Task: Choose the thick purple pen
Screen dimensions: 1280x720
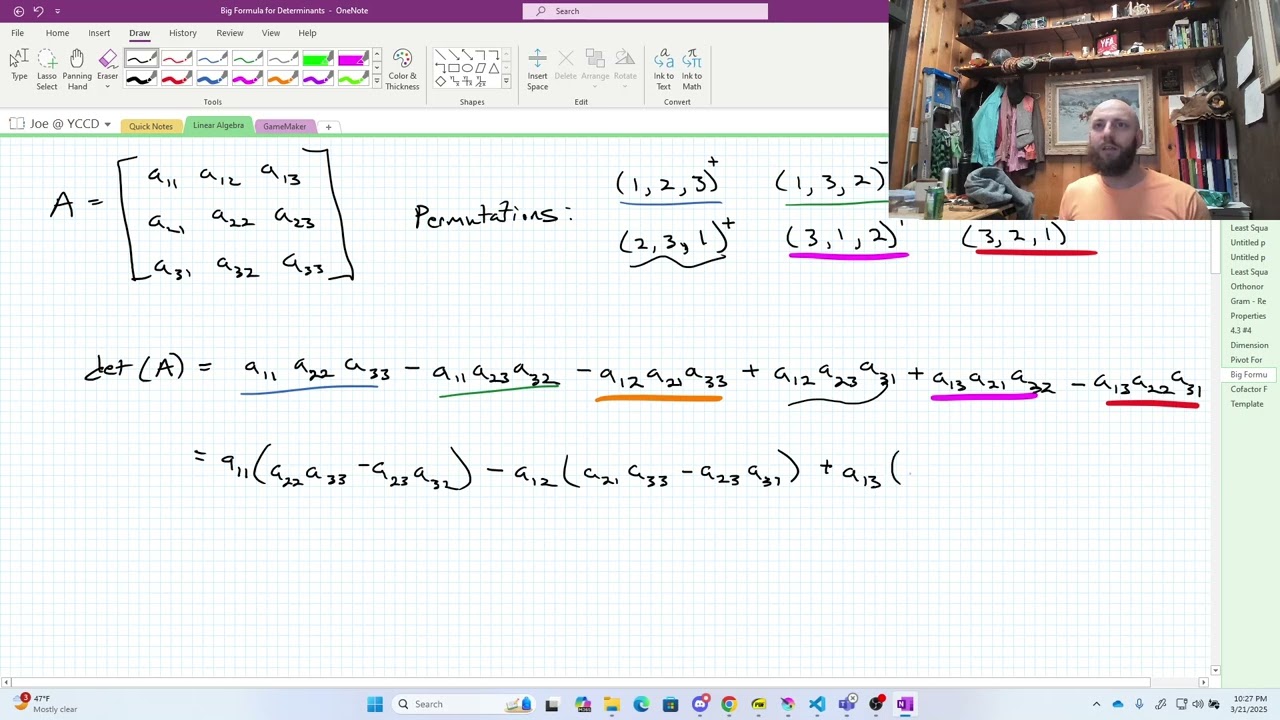Action: (318, 79)
